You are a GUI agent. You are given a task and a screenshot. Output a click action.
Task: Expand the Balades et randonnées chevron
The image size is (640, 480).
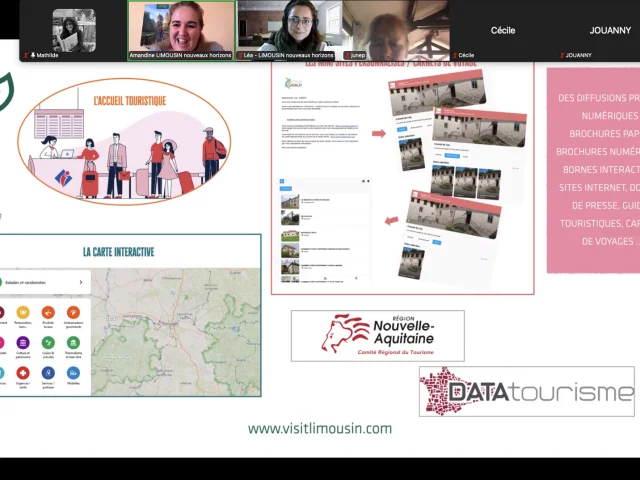tap(81, 282)
